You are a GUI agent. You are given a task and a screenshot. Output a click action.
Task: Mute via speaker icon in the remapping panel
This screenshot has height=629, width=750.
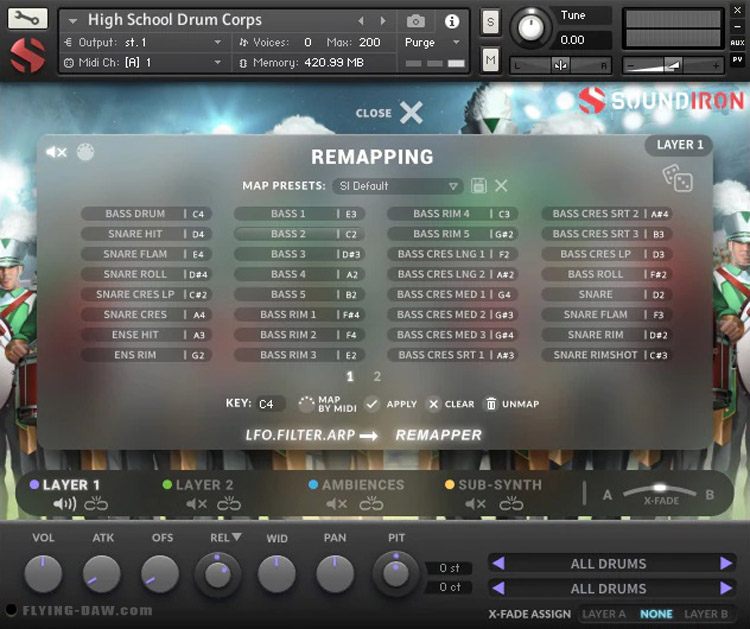[56, 152]
